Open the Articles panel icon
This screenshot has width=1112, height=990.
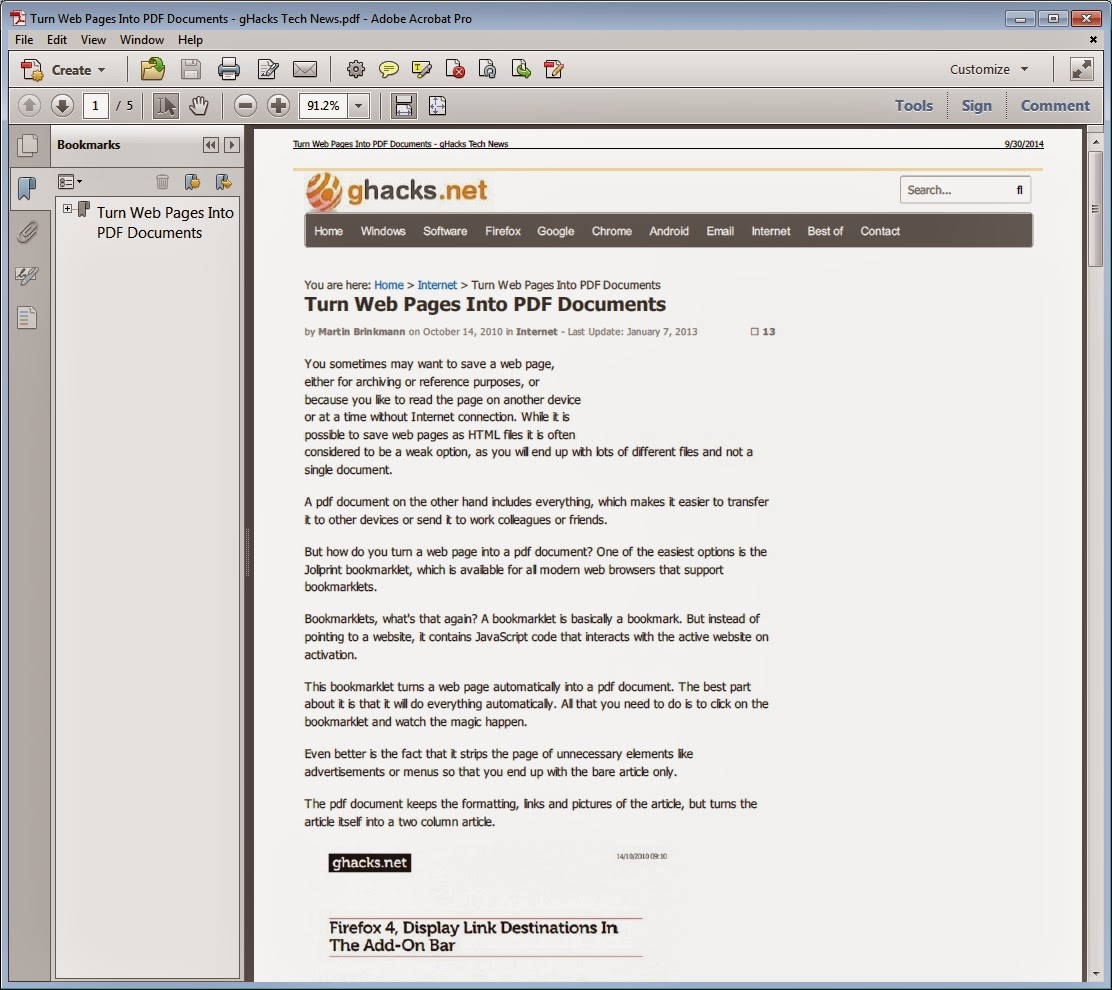[28, 318]
